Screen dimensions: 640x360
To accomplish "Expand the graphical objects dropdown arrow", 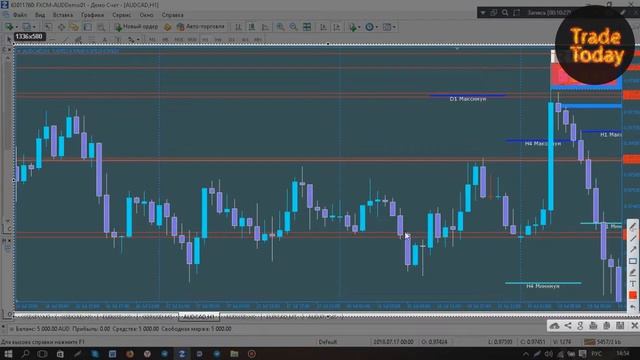I will (138, 40).
